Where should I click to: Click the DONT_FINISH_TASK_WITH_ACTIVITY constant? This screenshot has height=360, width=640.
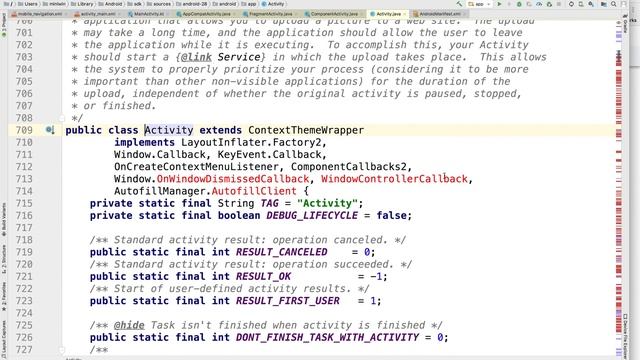[x=327, y=338]
